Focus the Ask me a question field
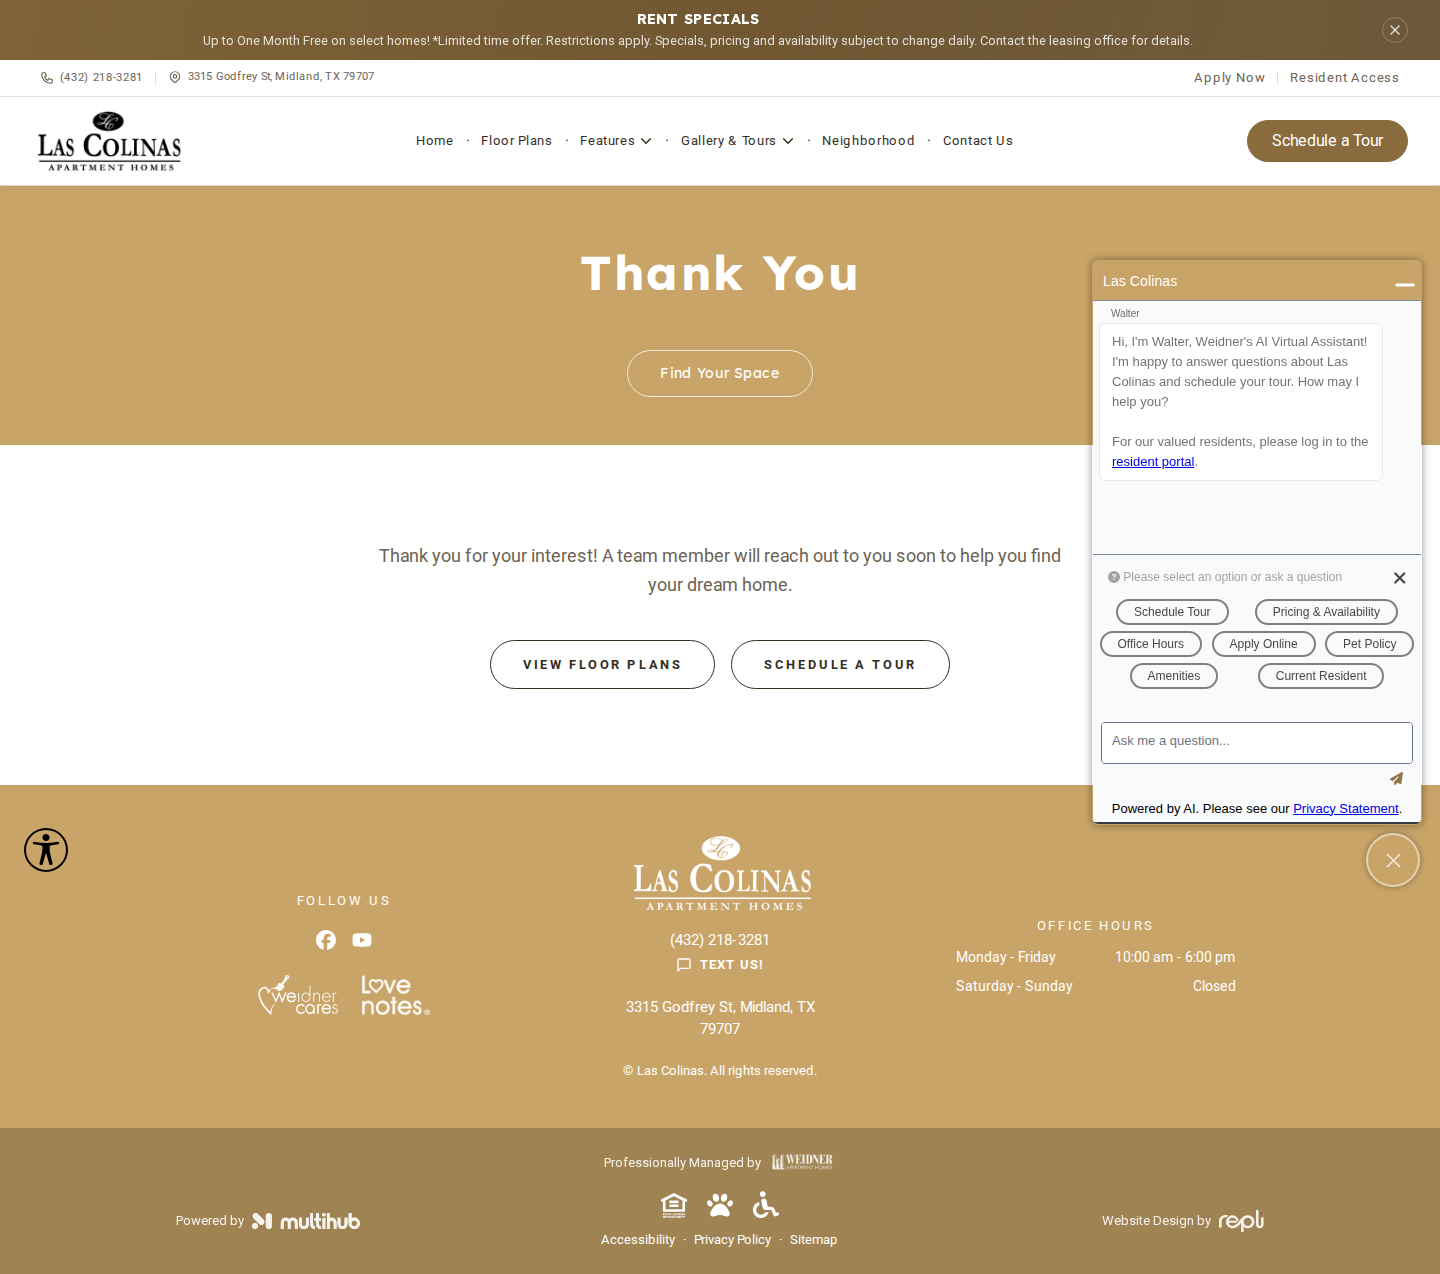The image size is (1440, 1274). click(1257, 743)
